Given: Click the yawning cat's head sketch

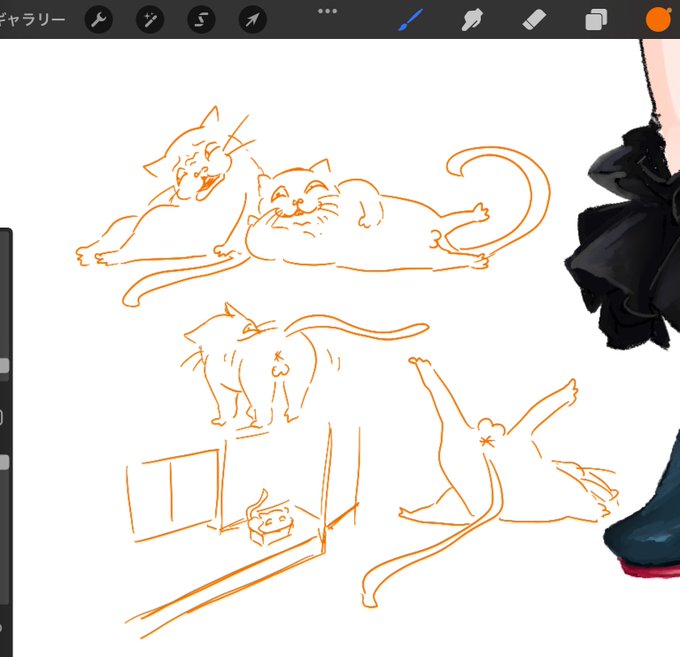Looking at the screenshot, I should 195,163.
